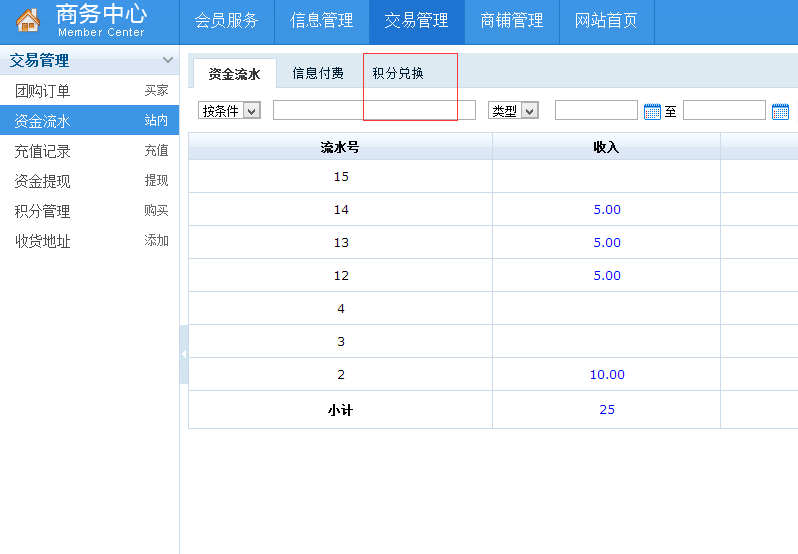Open 信息管理 in the top navigation

[x=321, y=21]
